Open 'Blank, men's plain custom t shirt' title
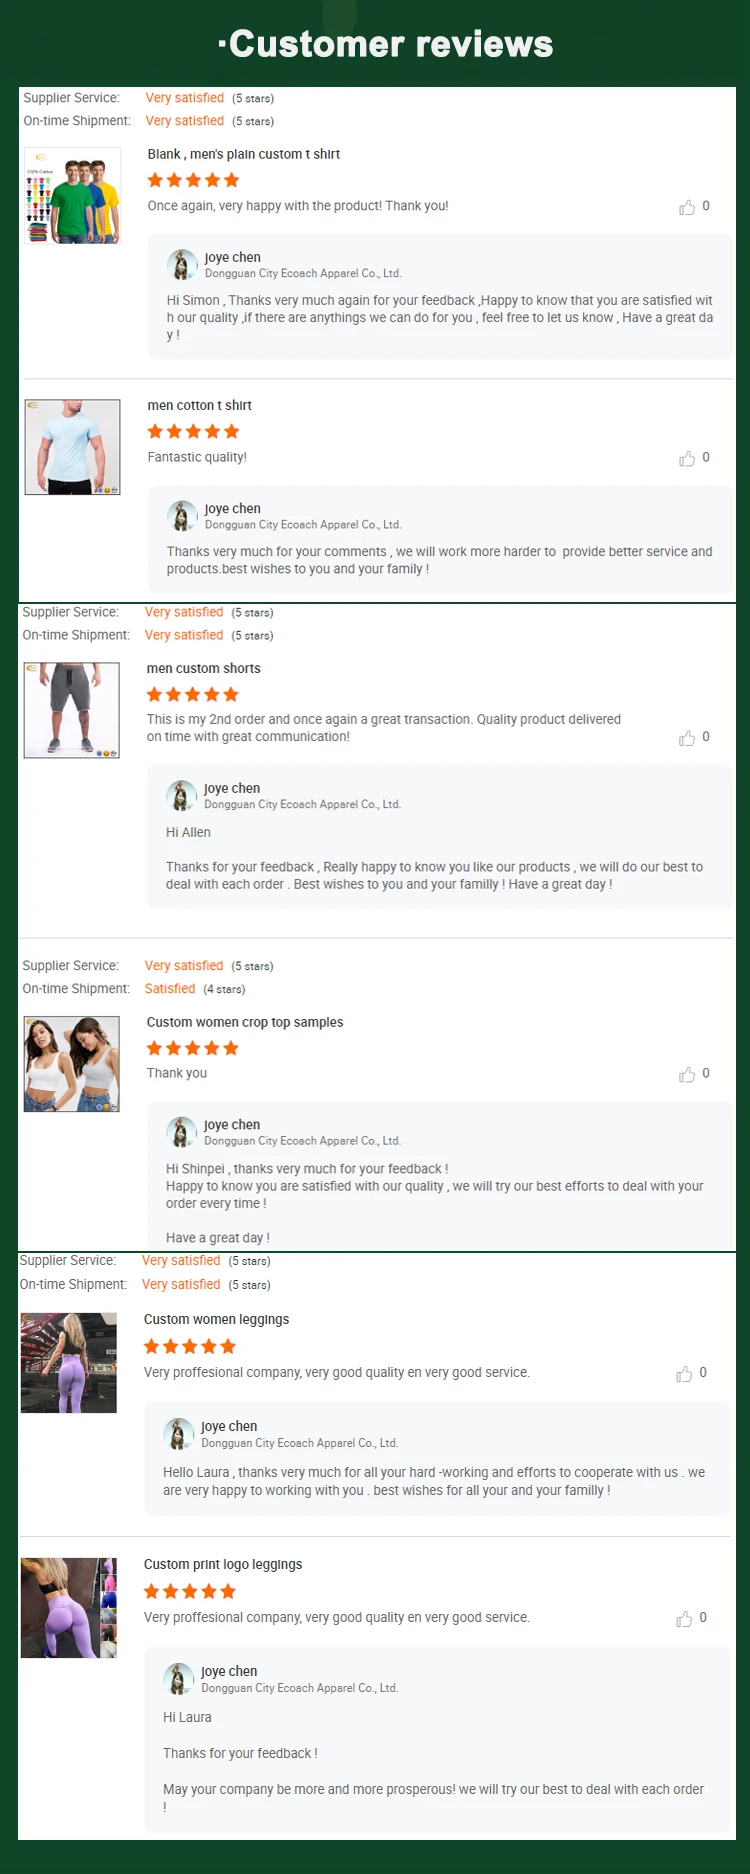Screen dimensions: 750x1874 coord(244,154)
